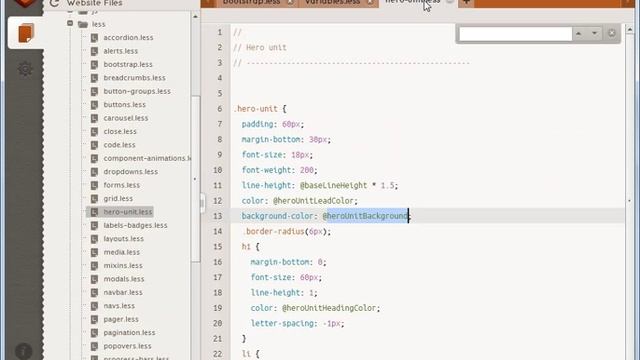The width and height of the screenshot is (640, 360).
Task: Find next match with down arrow
Action: 594,33
